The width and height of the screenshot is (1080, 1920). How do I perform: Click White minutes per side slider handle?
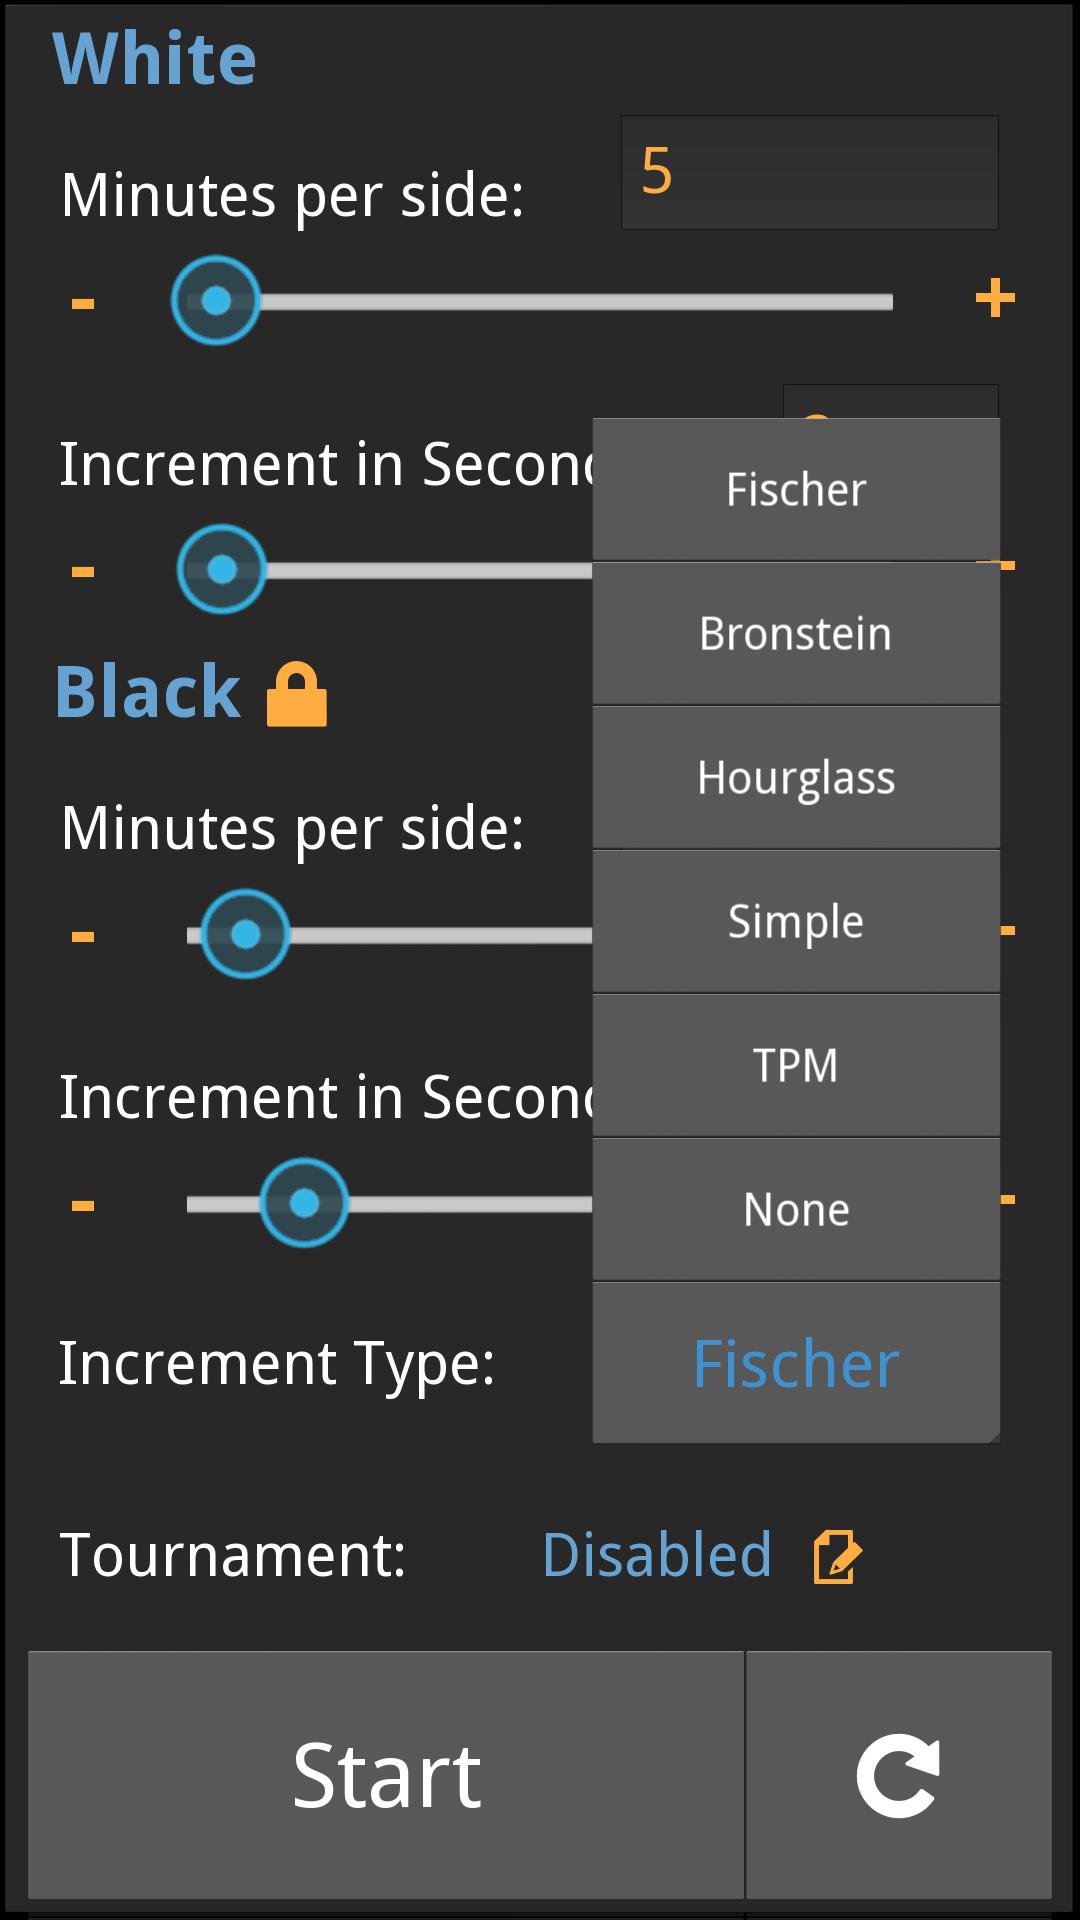pos(216,300)
